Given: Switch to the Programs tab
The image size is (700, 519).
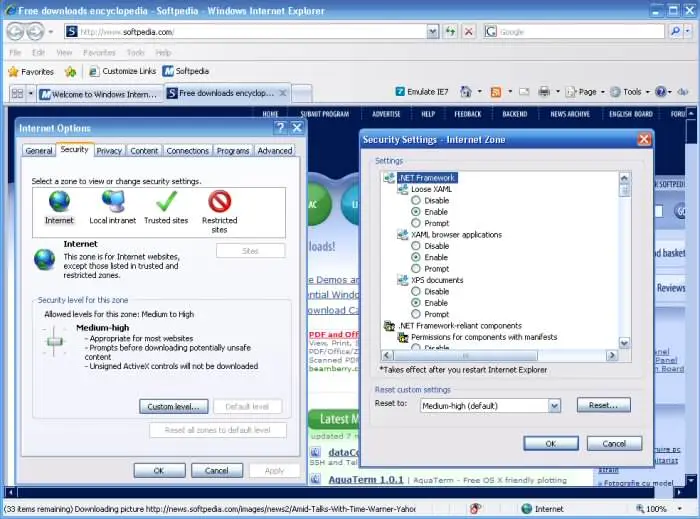Looking at the screenshot, I should [x=233, y=151].
